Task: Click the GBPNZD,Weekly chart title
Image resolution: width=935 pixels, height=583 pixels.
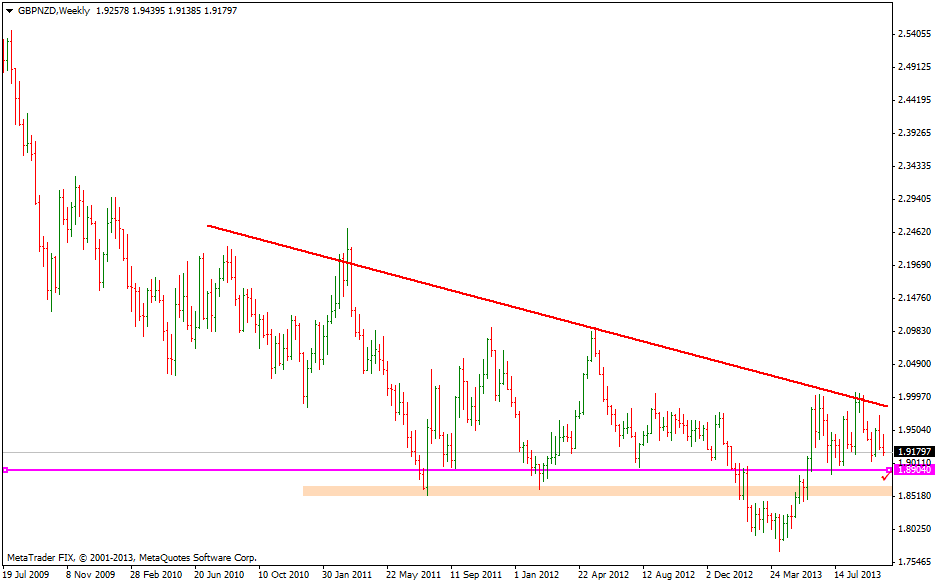Action: point(53,8)
